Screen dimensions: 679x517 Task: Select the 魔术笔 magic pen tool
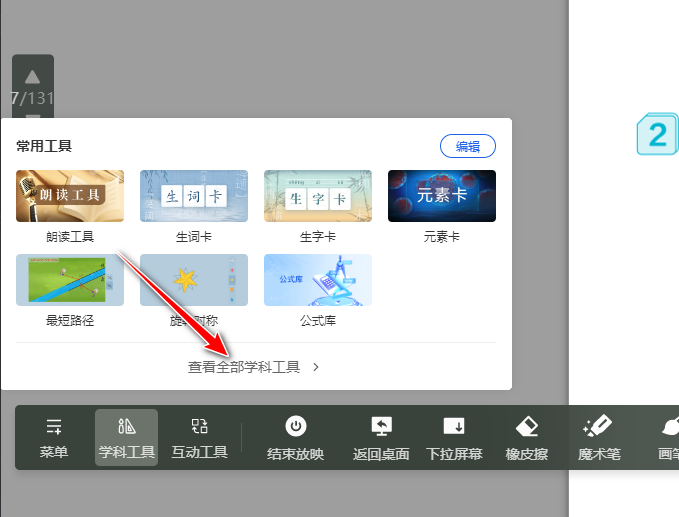(x=599, y=437)
